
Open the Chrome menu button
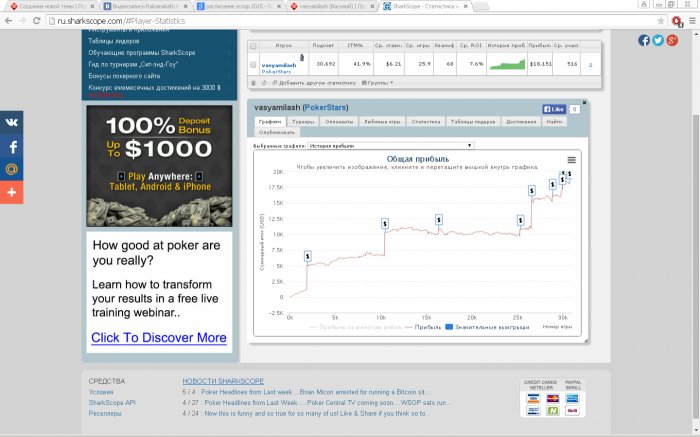692,21
